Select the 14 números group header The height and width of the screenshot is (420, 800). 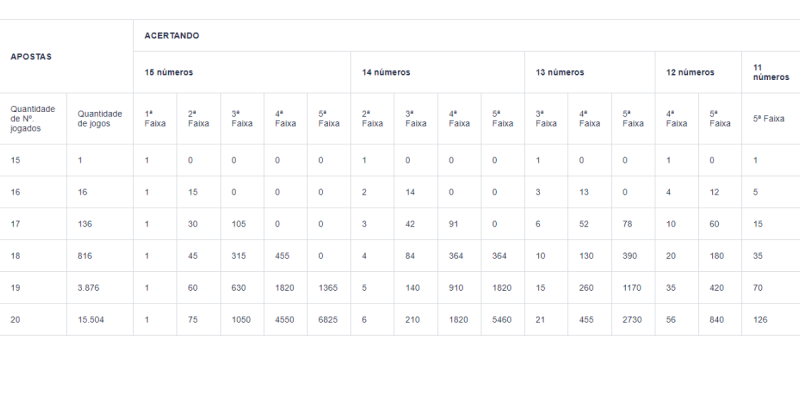click(x=386, y=72)
